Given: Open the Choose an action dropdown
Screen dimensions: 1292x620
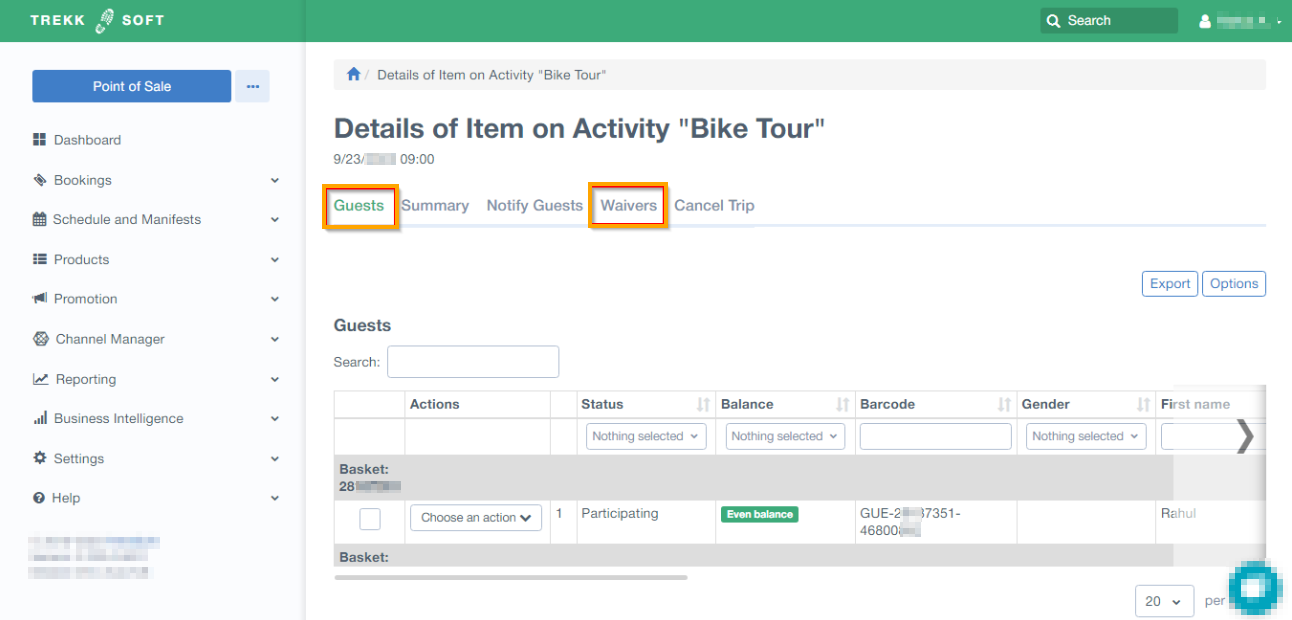Looking at the screenshot, I should (x=476, y=518).
